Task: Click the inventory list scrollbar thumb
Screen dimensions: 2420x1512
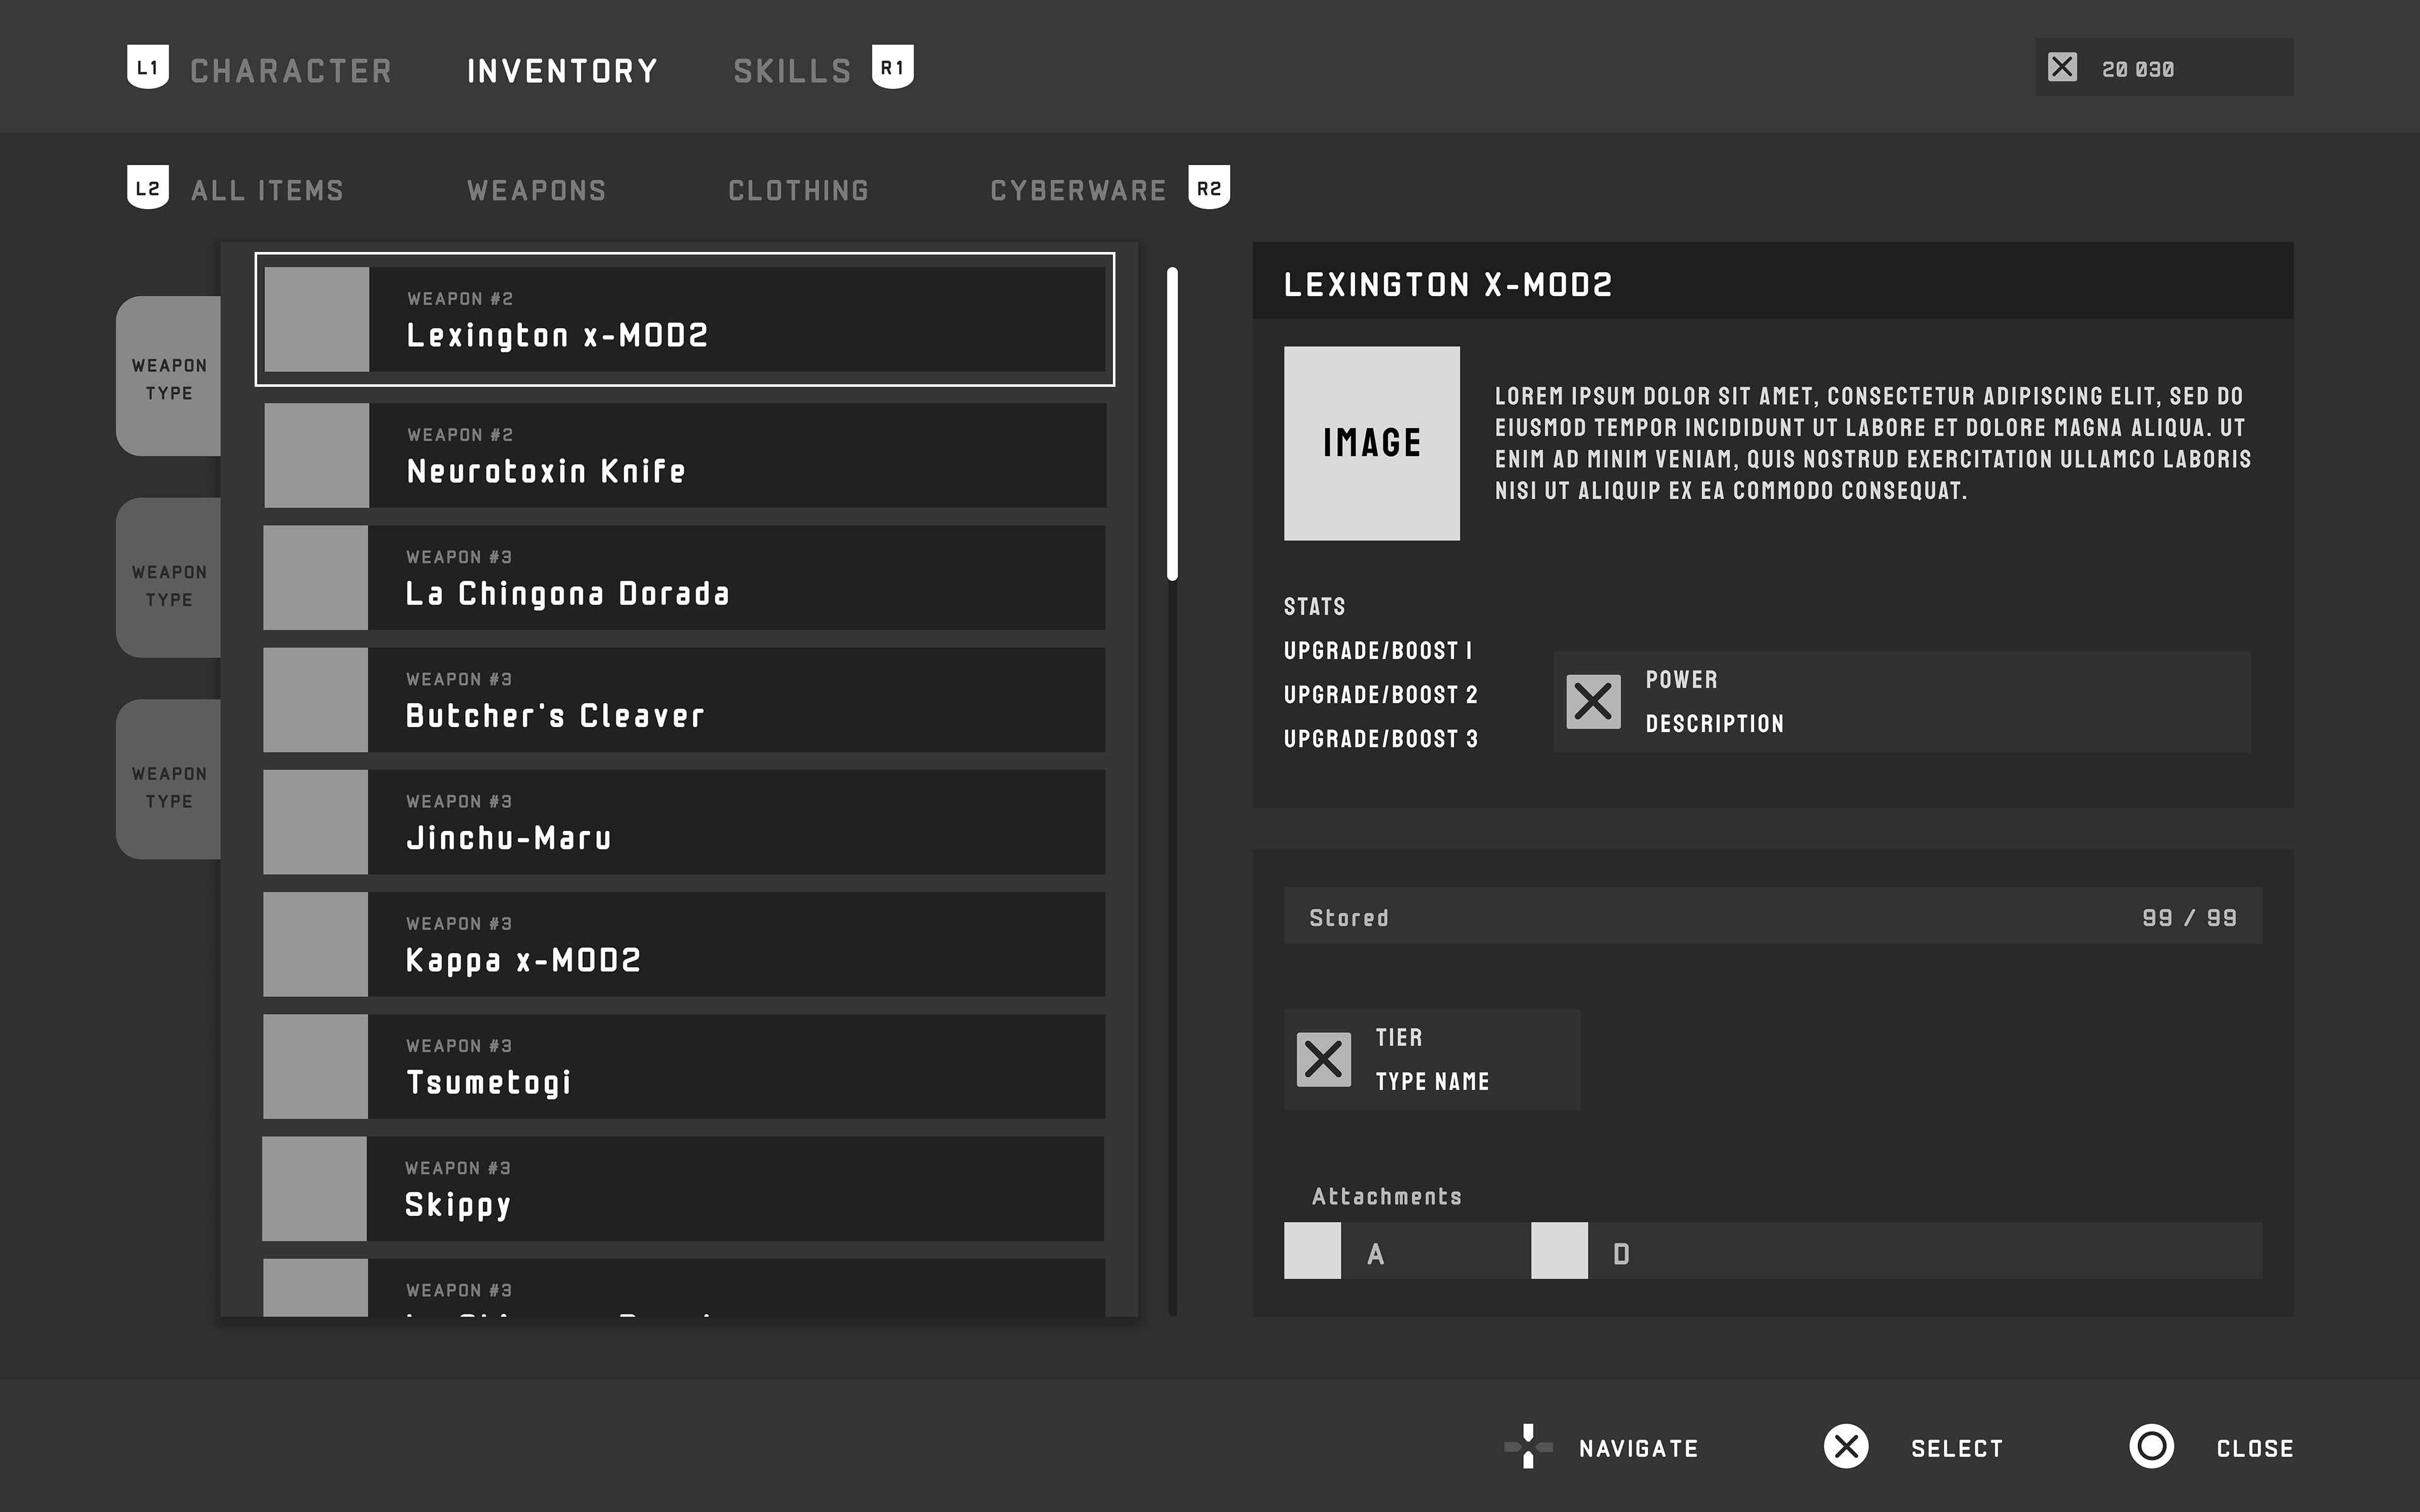Action: click(1172, 424)
